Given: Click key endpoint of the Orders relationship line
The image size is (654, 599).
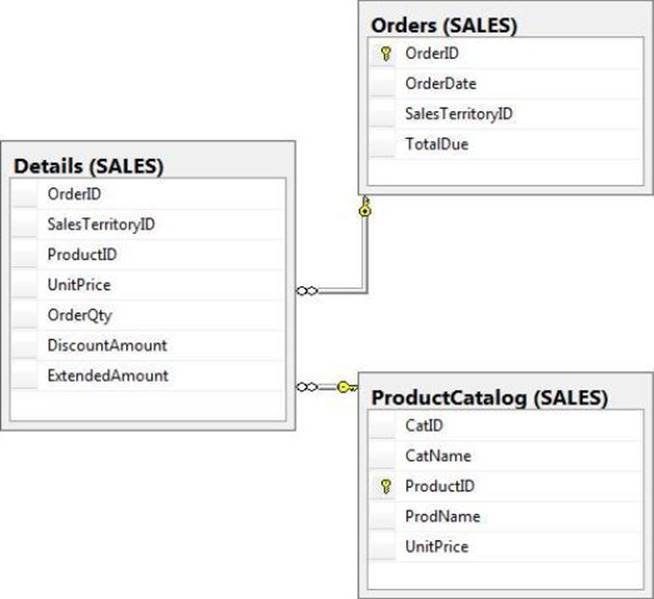Looking at the screenshot, I should pyautogui.click(x=365, y=209).
